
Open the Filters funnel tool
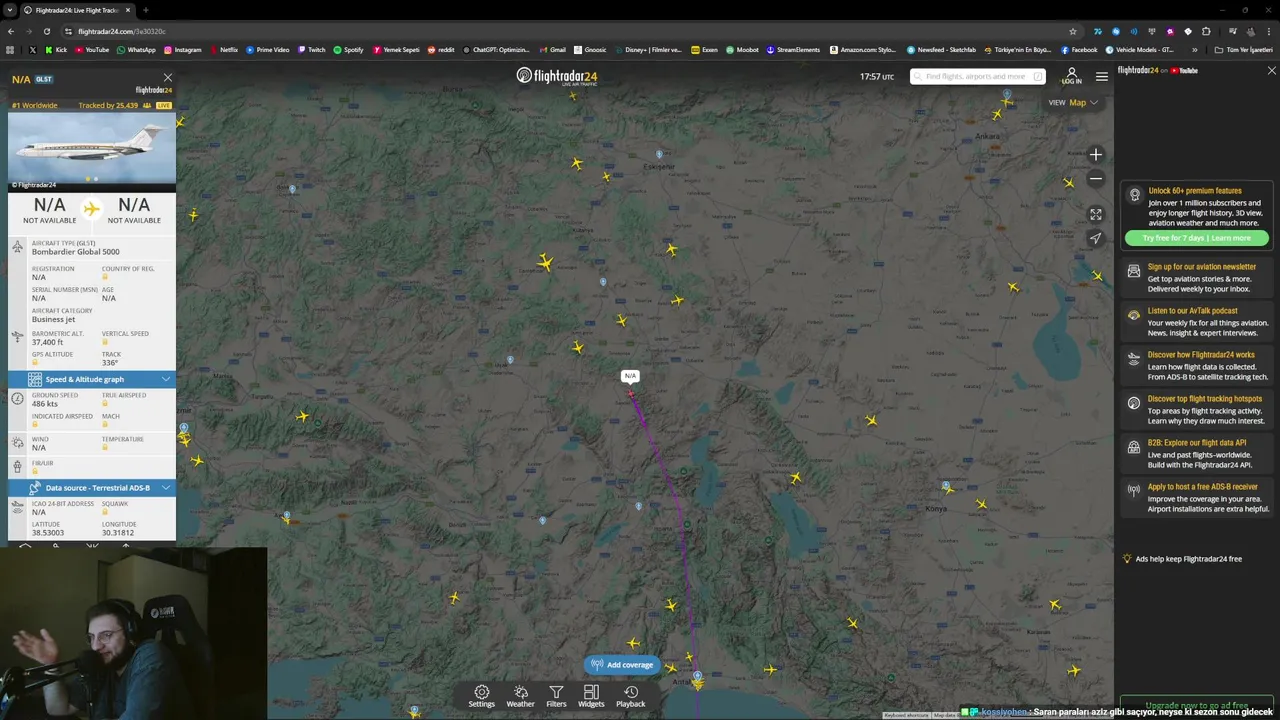556,696
